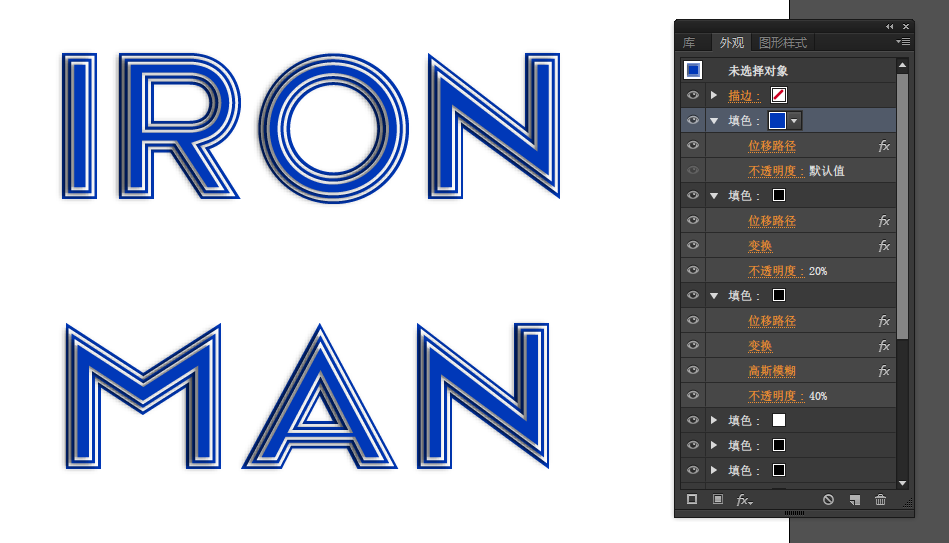Open 不透明度 link showing 20%
Viewport: 949px width, 543px height.
click(x=777, y=271)
